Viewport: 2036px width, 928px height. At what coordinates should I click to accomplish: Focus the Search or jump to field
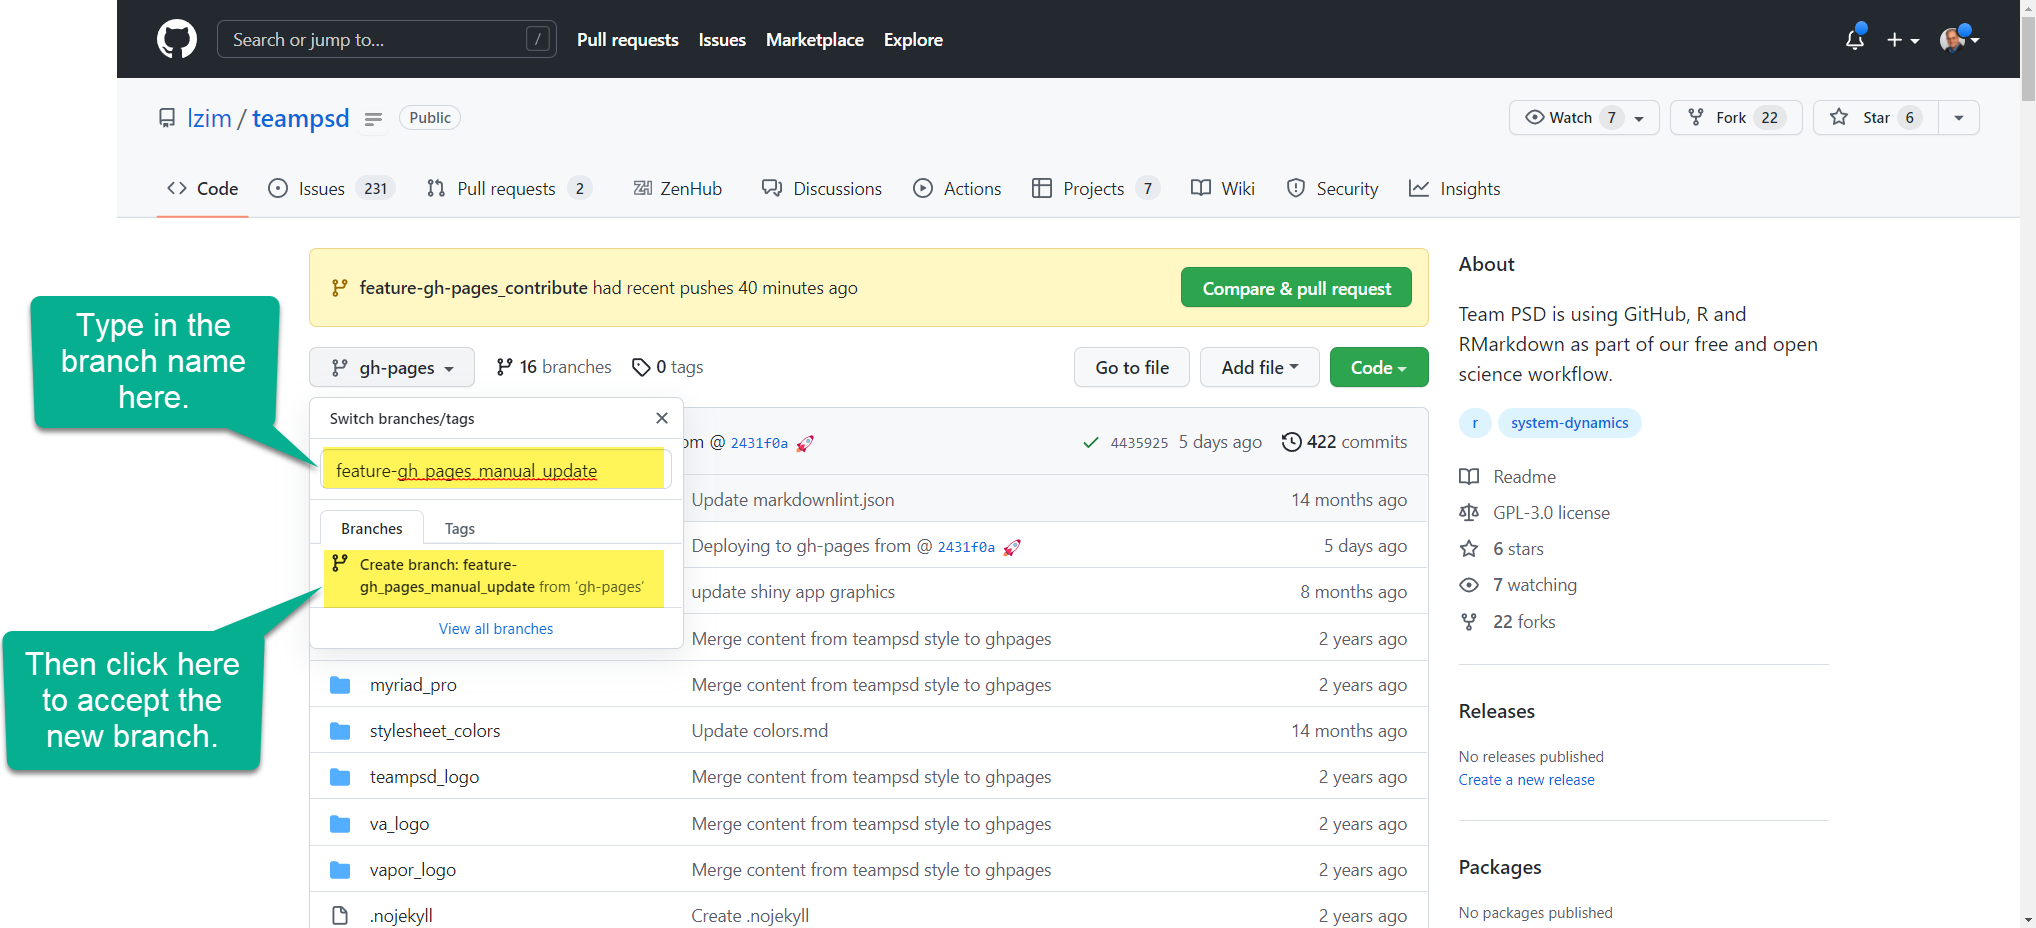(386, 40)
